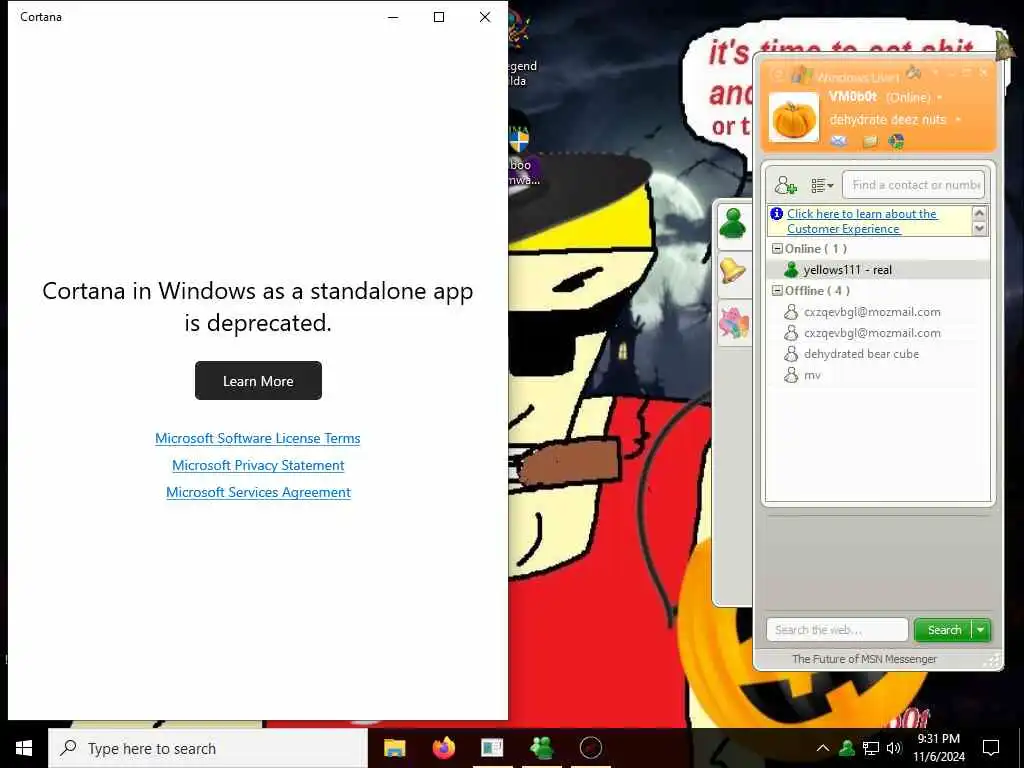Collapse the Offline (4) contact group
1024x768 pixels.
point(777,291)
